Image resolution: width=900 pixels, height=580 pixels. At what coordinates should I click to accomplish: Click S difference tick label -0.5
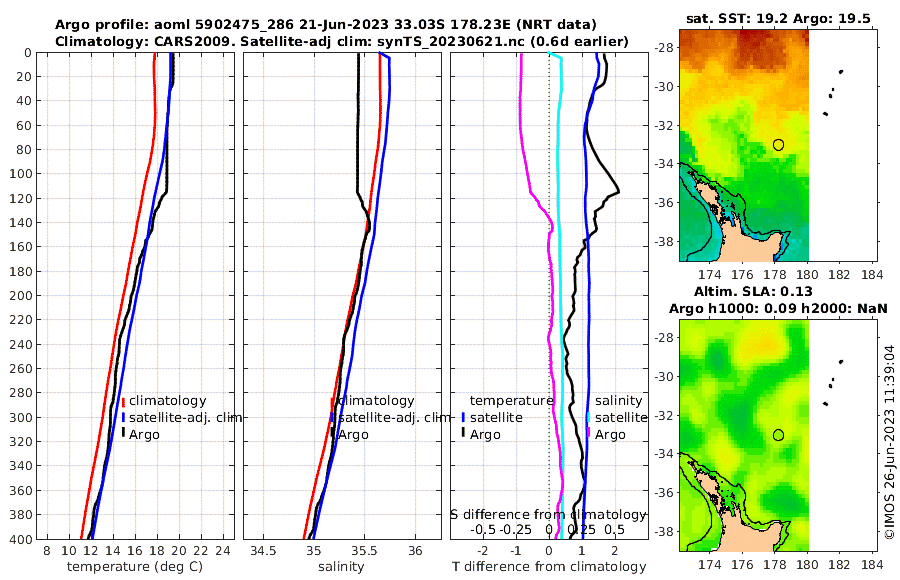pyautogui.click(x=483, y=530)
